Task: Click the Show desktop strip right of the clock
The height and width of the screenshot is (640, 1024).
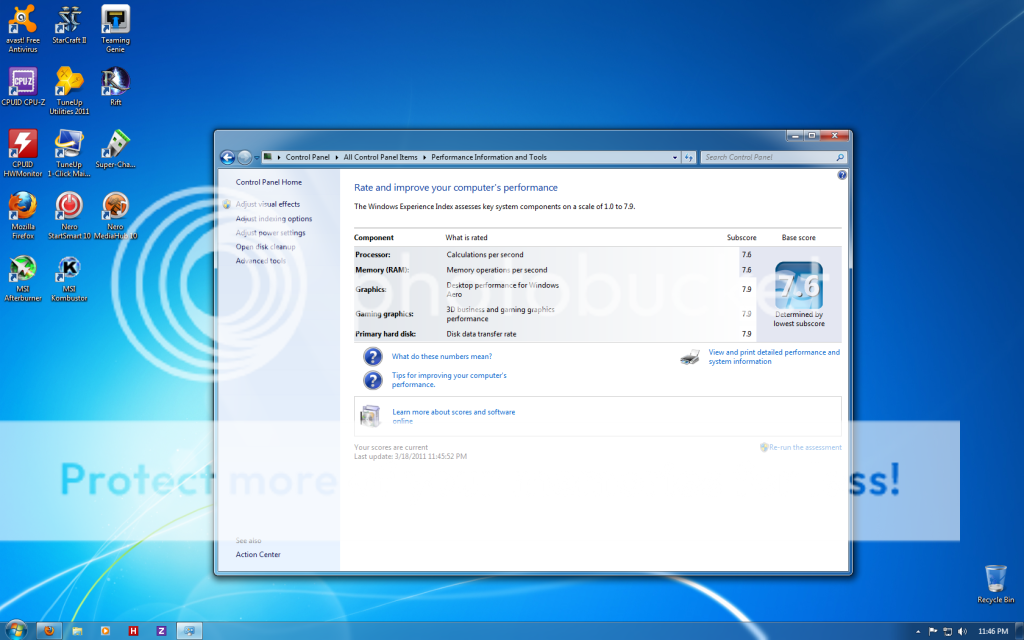Action: point(1019,631)
